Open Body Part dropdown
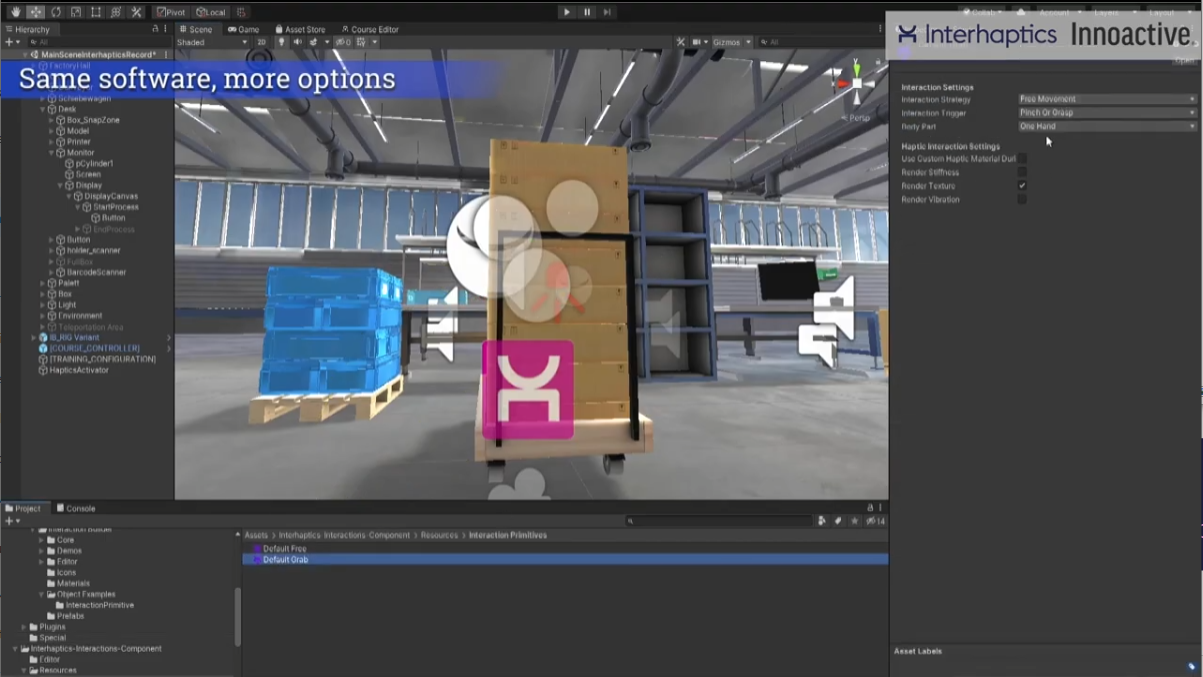The width and height of the screenshot is (1203, 677). pyautogui.click(x=1107, y=127)
